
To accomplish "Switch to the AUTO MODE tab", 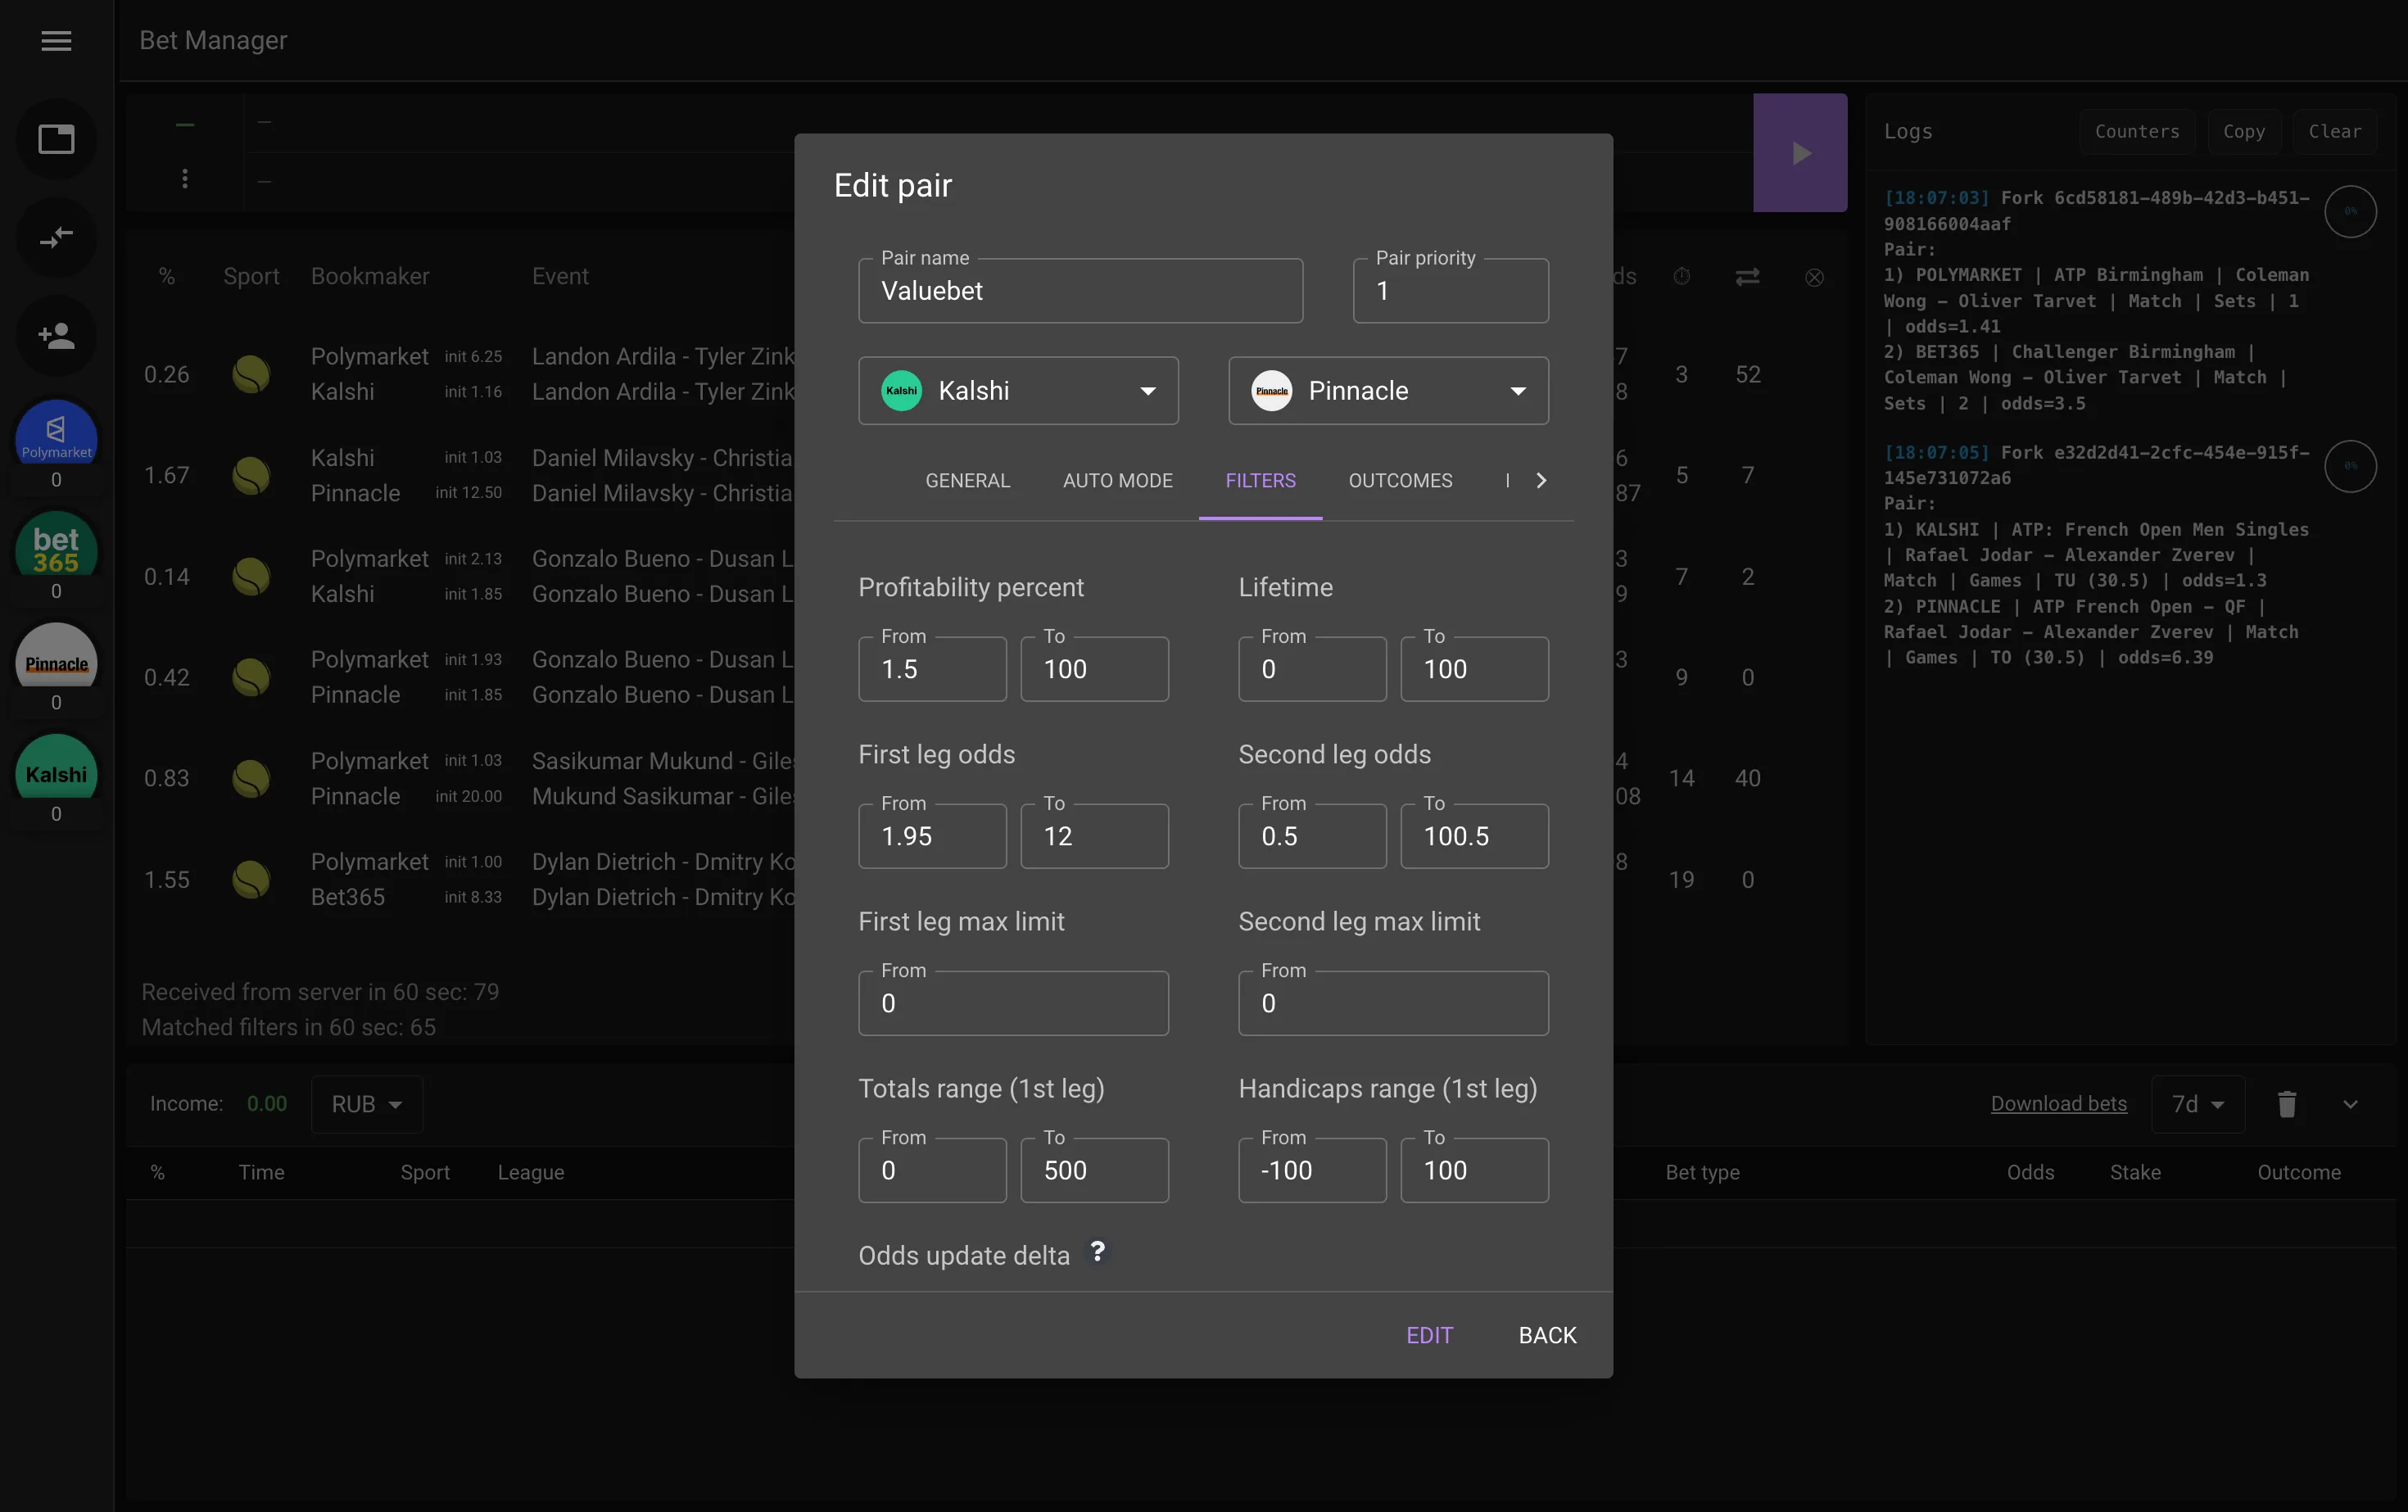I will 1117,481.
